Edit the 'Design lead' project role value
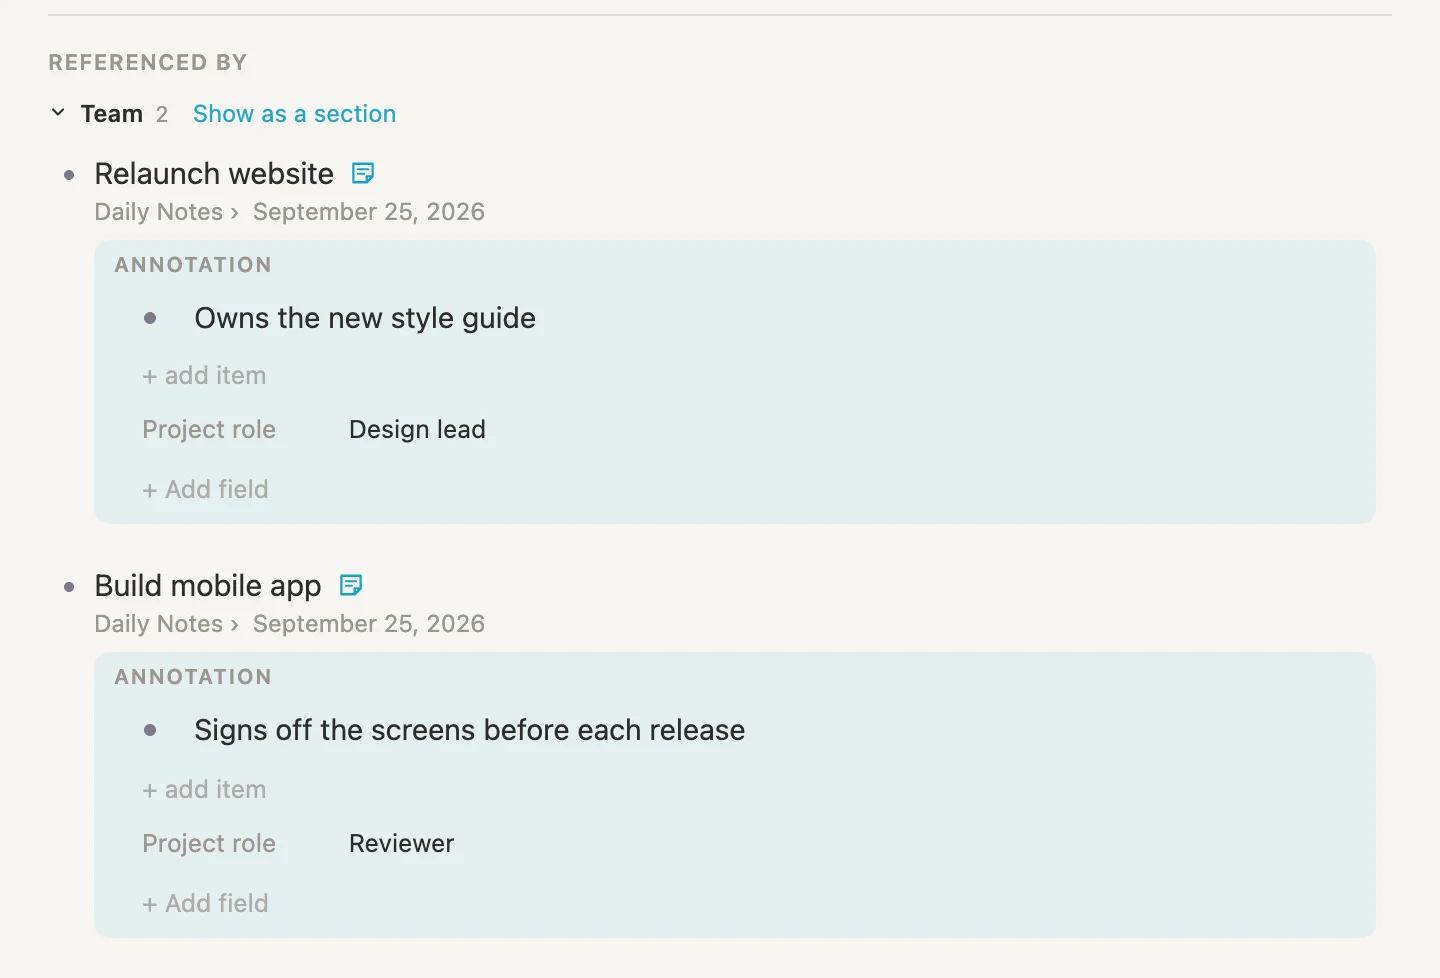This screenshot has width=1440, height=978. click(x=417, y=430)
